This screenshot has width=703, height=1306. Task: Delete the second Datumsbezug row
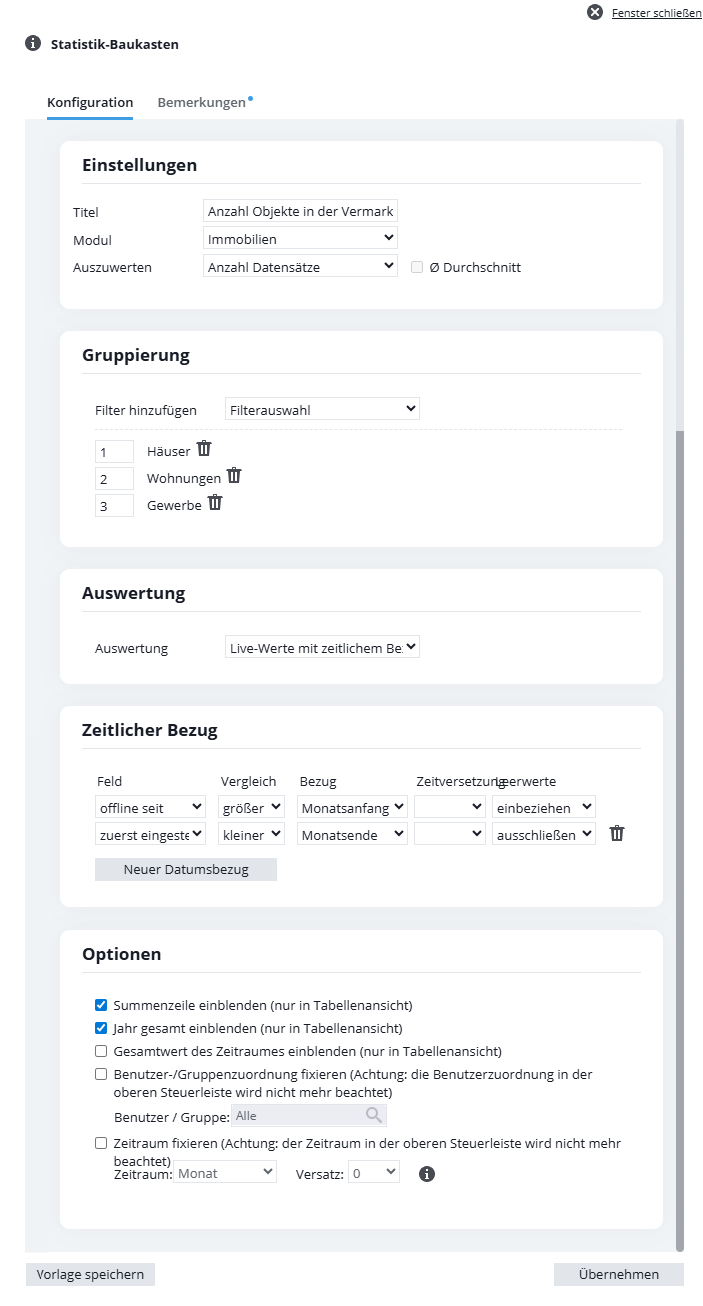click(617, 833)
